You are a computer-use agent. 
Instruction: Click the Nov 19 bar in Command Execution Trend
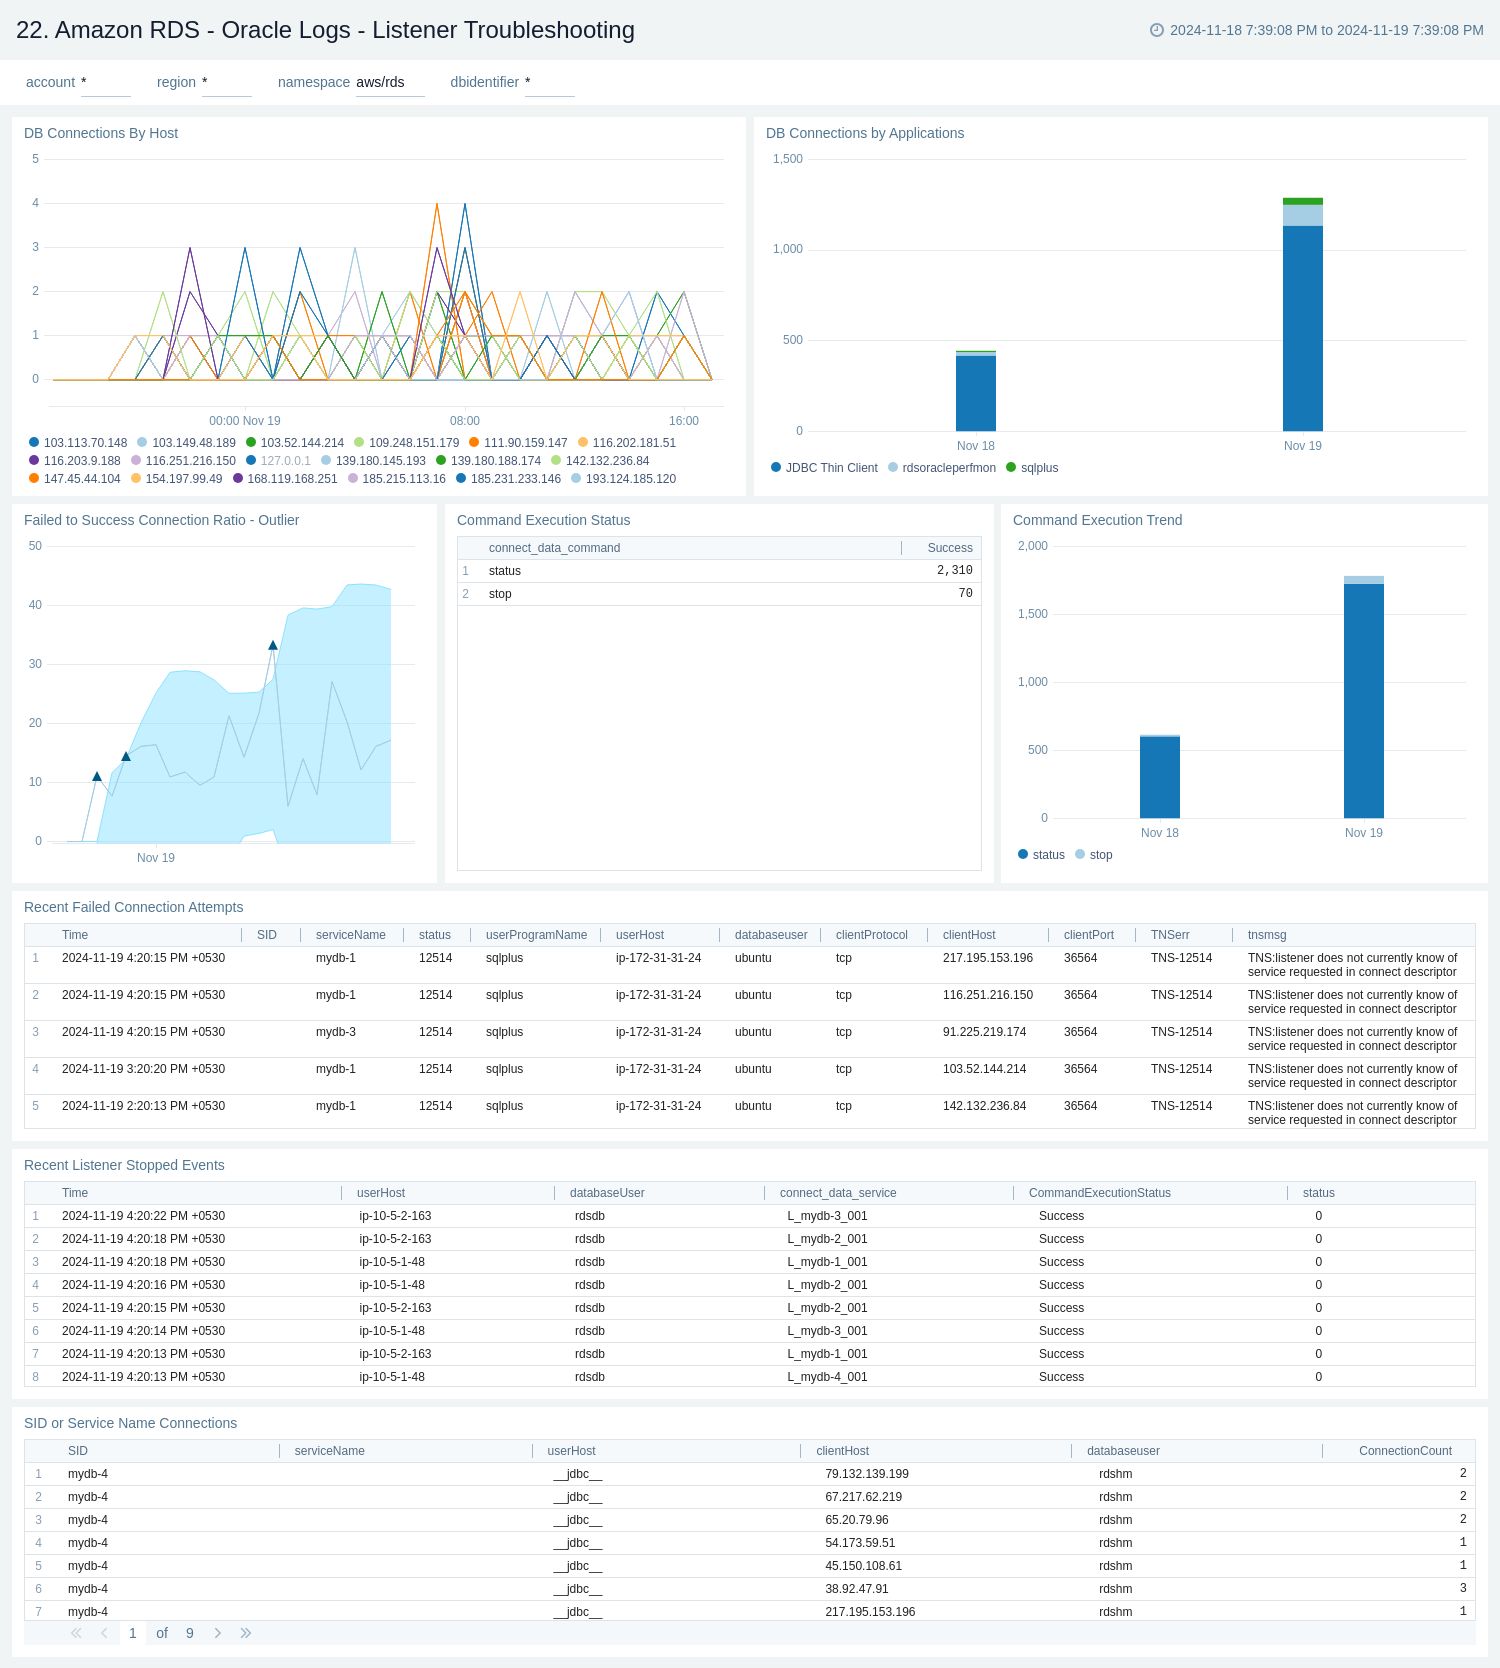pyautogui.click(x=1363, y=700)
